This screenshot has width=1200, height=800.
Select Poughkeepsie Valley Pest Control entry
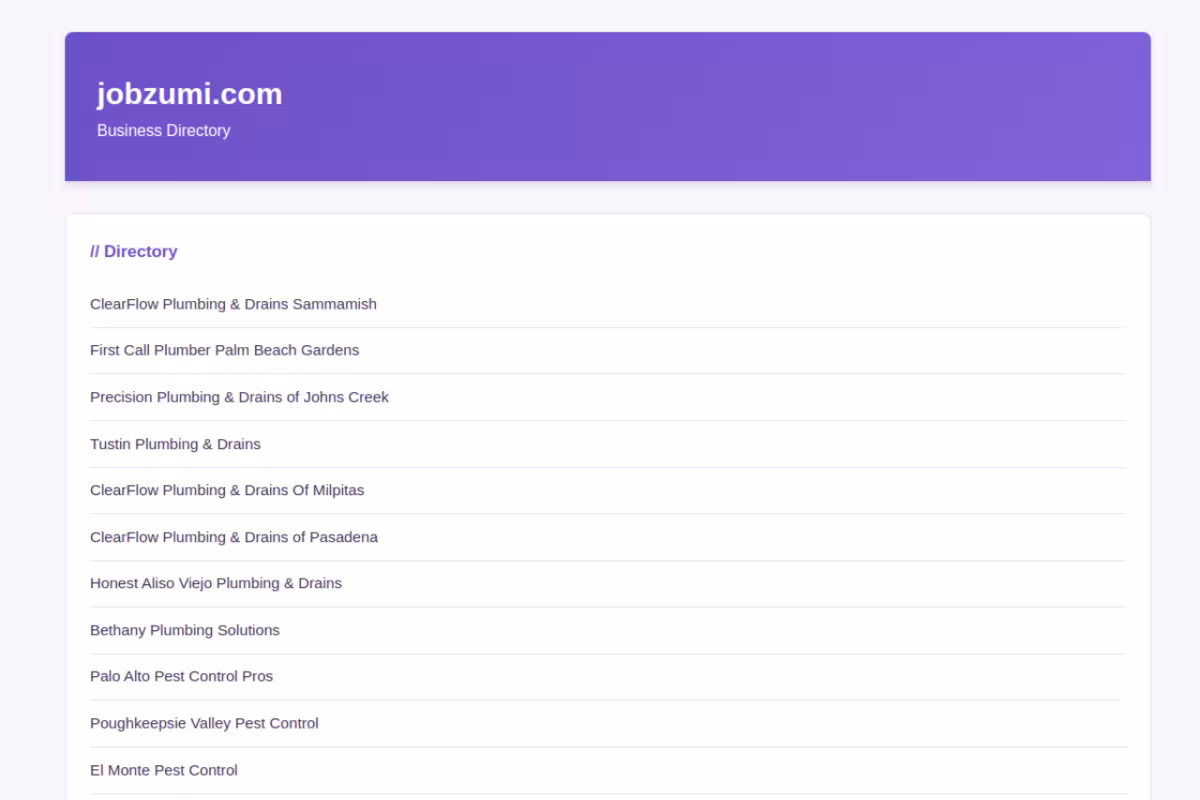204,723
